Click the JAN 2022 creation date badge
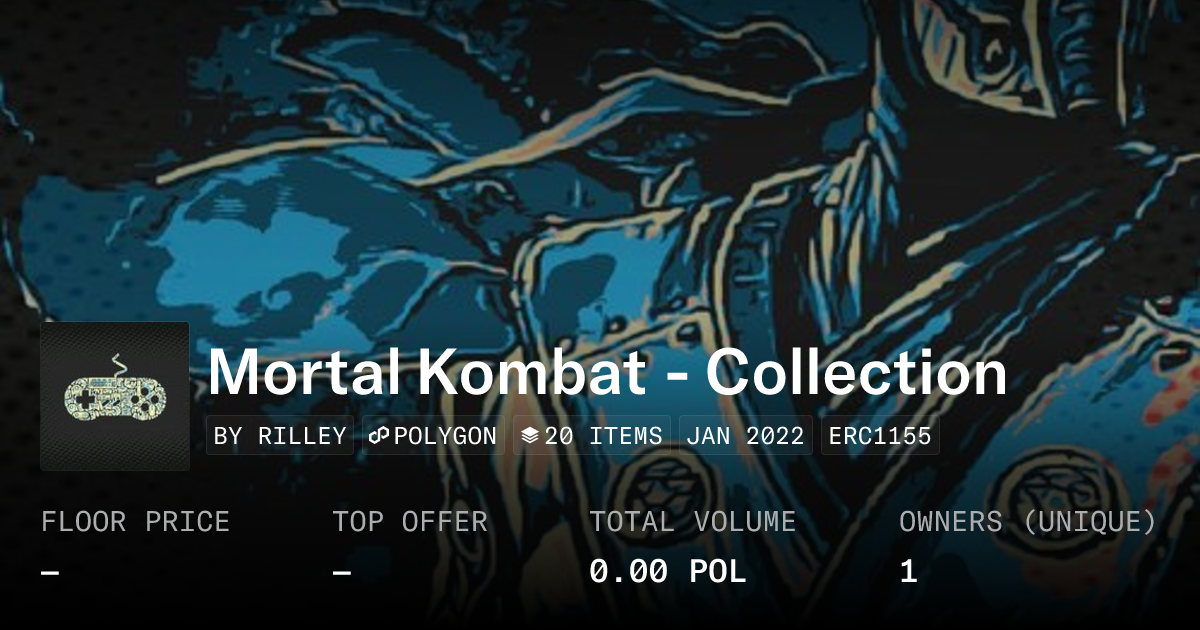 (745, 436)
